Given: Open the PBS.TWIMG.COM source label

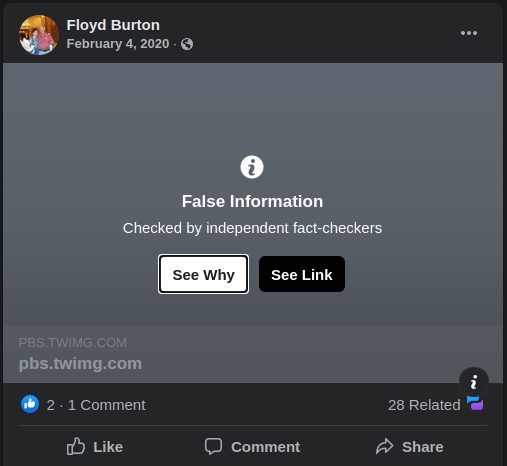Looking at the screenshot, I should tap(73, 343).
